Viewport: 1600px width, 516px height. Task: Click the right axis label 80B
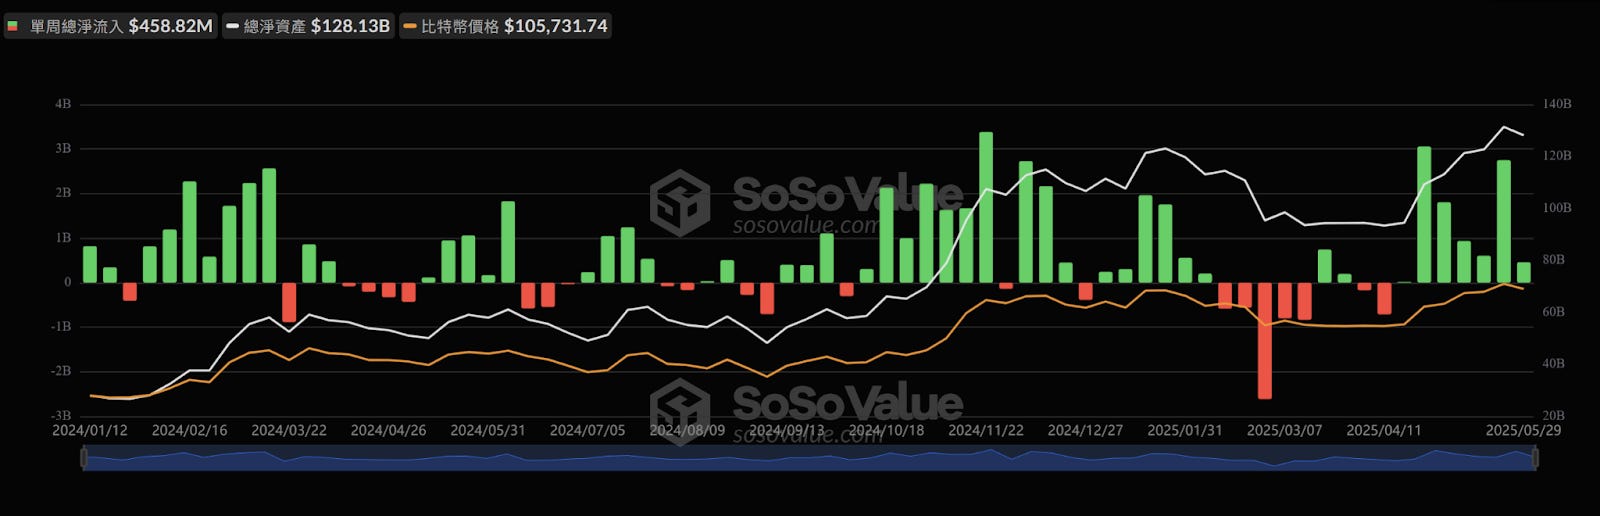1554,260
